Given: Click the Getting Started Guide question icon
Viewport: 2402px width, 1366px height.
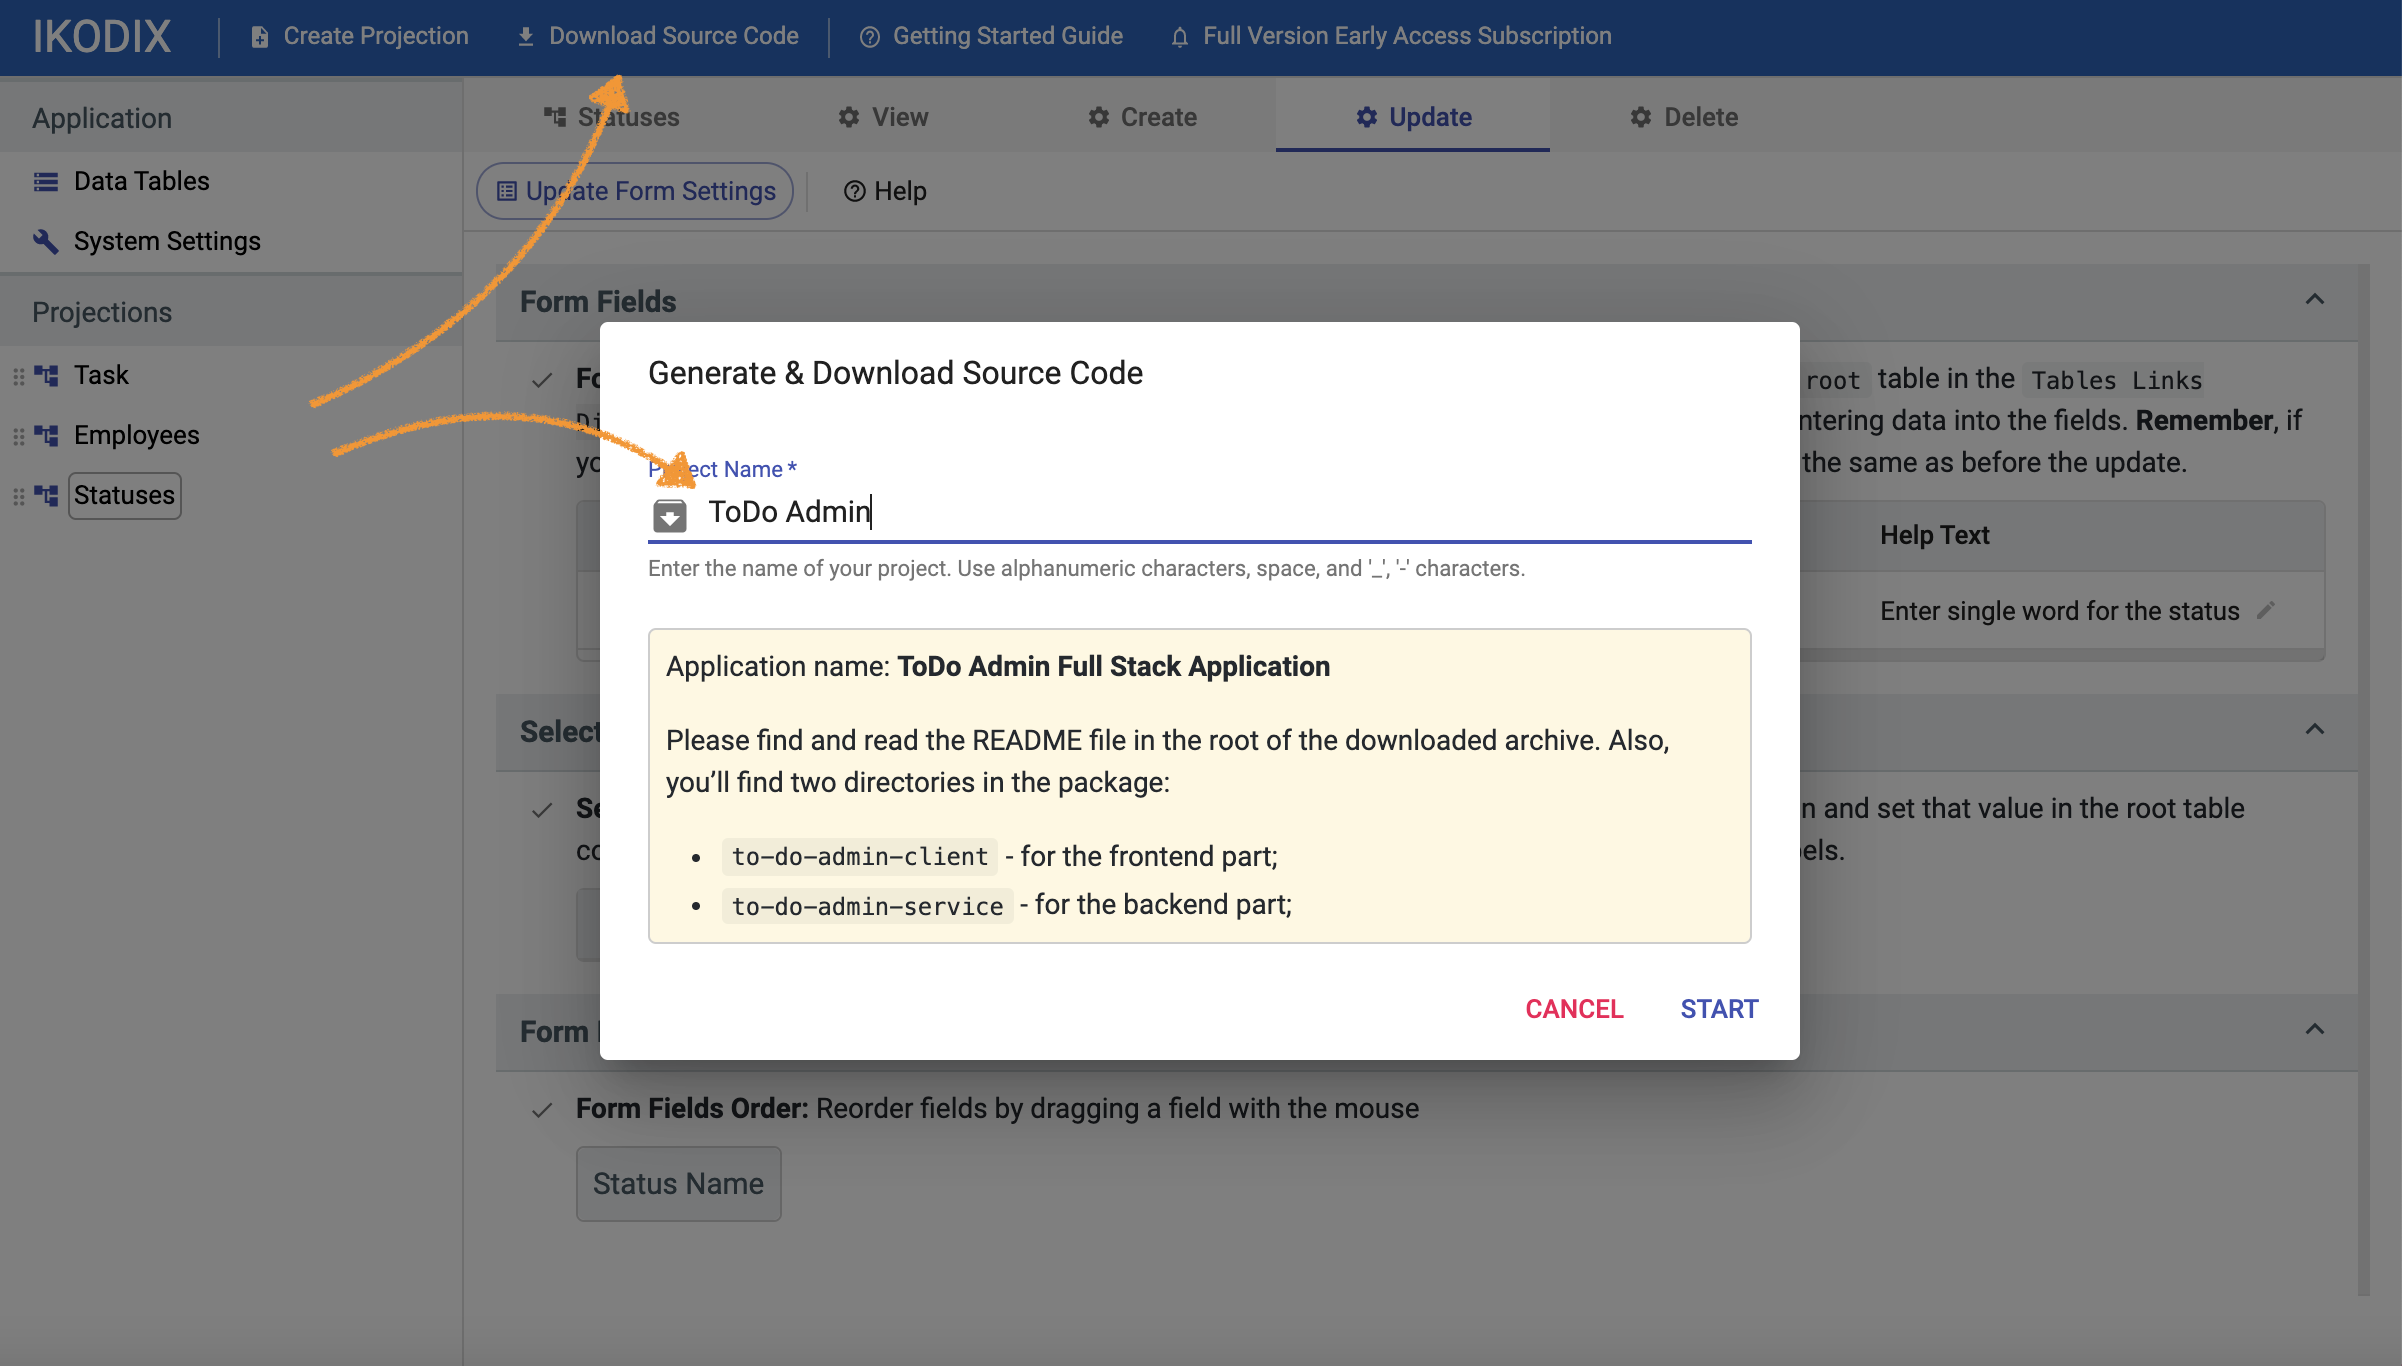Looking at the screenshot, I should point(870,37).
